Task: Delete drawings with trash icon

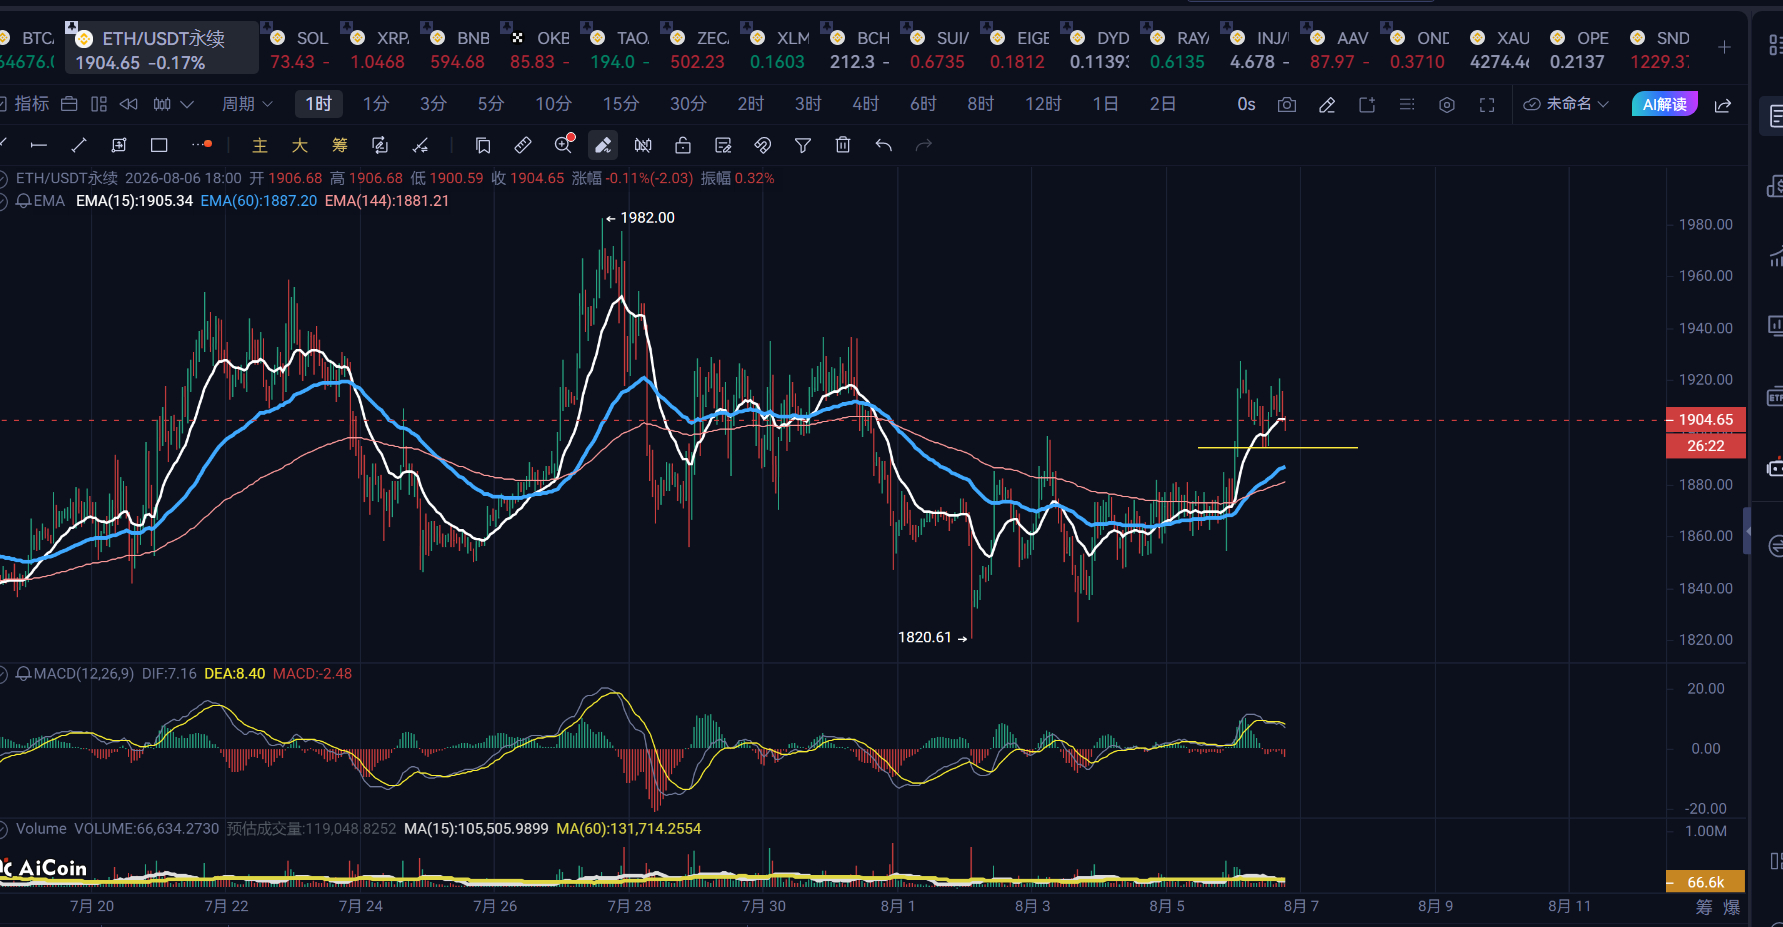Action: tap(843, 146)
